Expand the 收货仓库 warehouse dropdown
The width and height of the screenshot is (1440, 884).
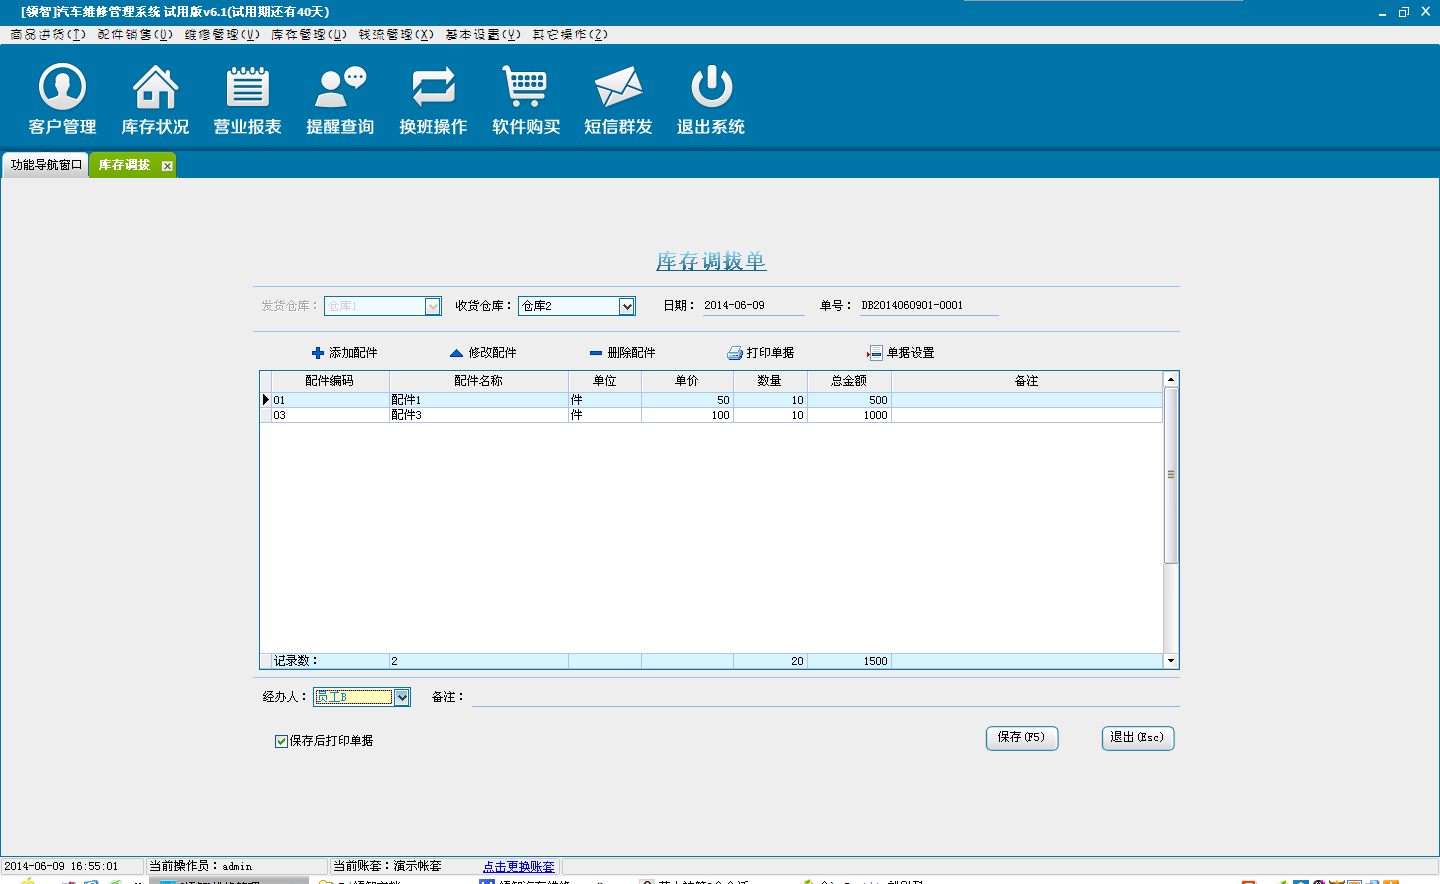[x=627, y=306]
